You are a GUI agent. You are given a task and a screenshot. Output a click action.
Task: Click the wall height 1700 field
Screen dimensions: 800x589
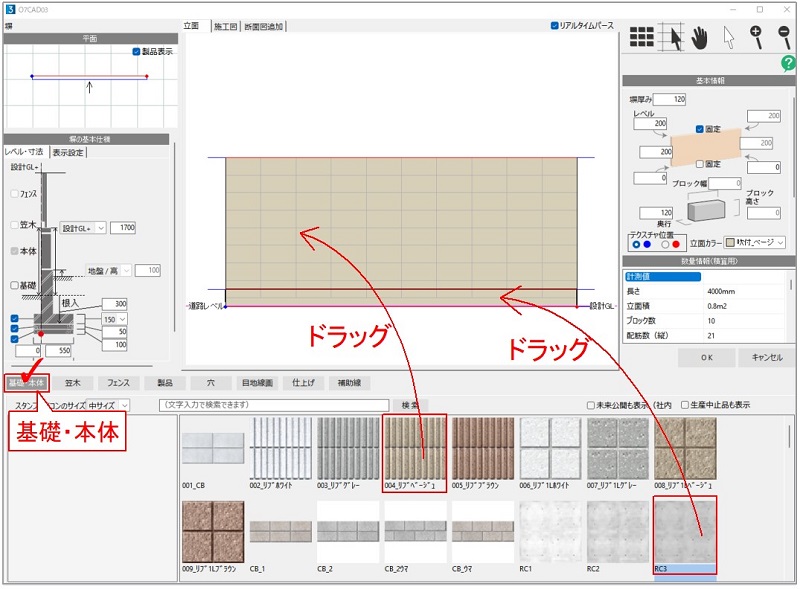[x=123, y=228]
